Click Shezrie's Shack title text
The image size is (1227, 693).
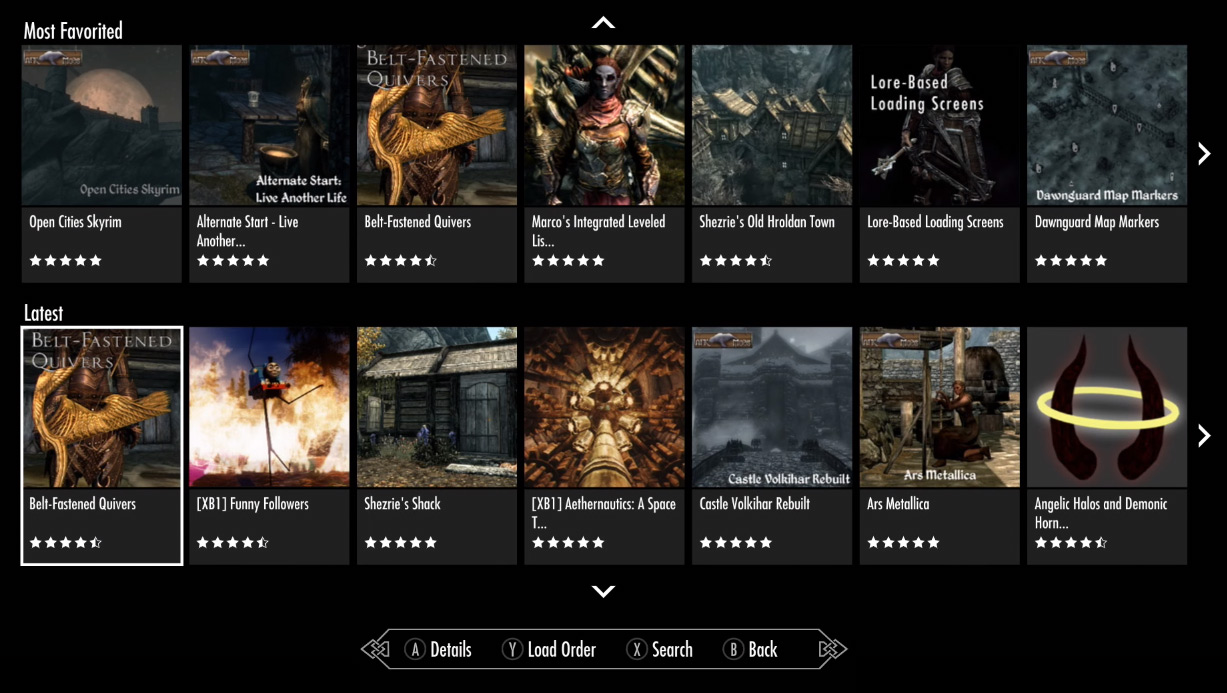click(402, 504)
